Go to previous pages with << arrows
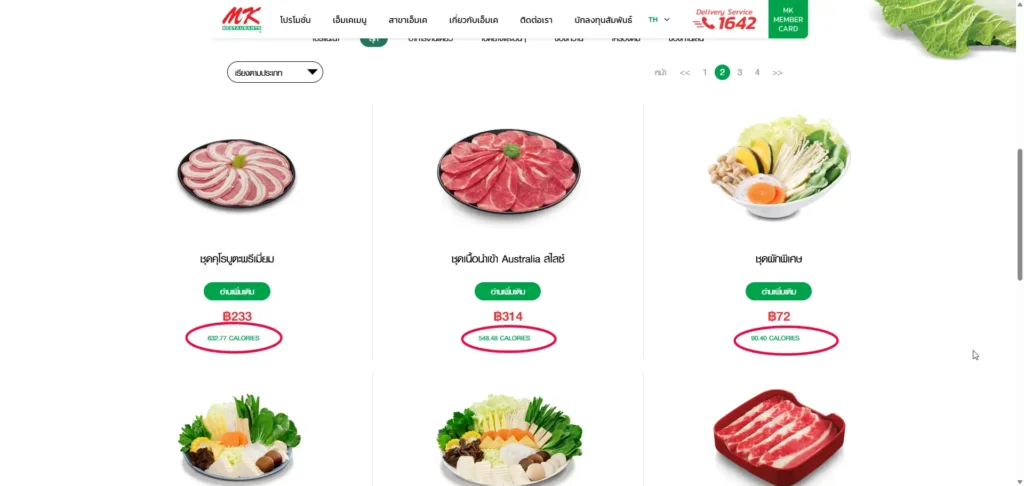The width and height of the screenshot is (1024, 486). point(684,73)
